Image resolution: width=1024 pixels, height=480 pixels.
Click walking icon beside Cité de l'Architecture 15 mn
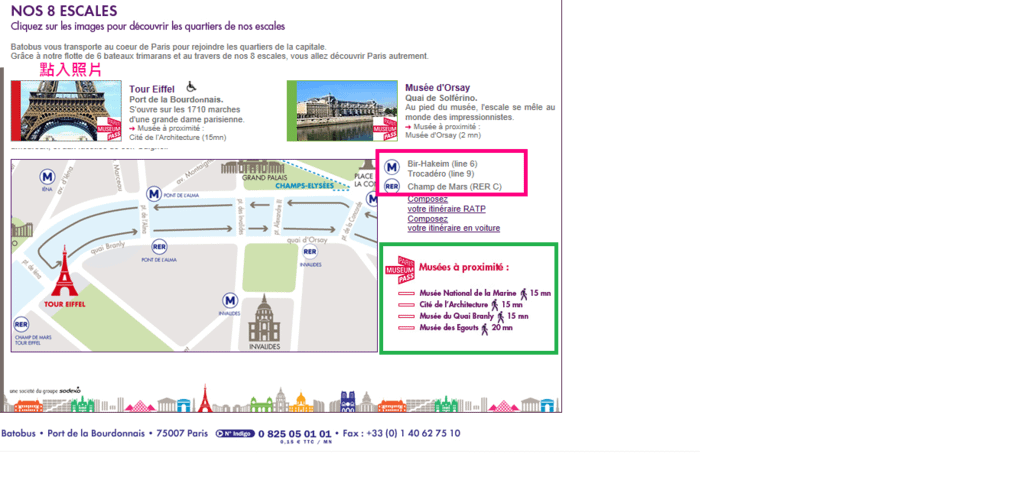tap(495, 305)
